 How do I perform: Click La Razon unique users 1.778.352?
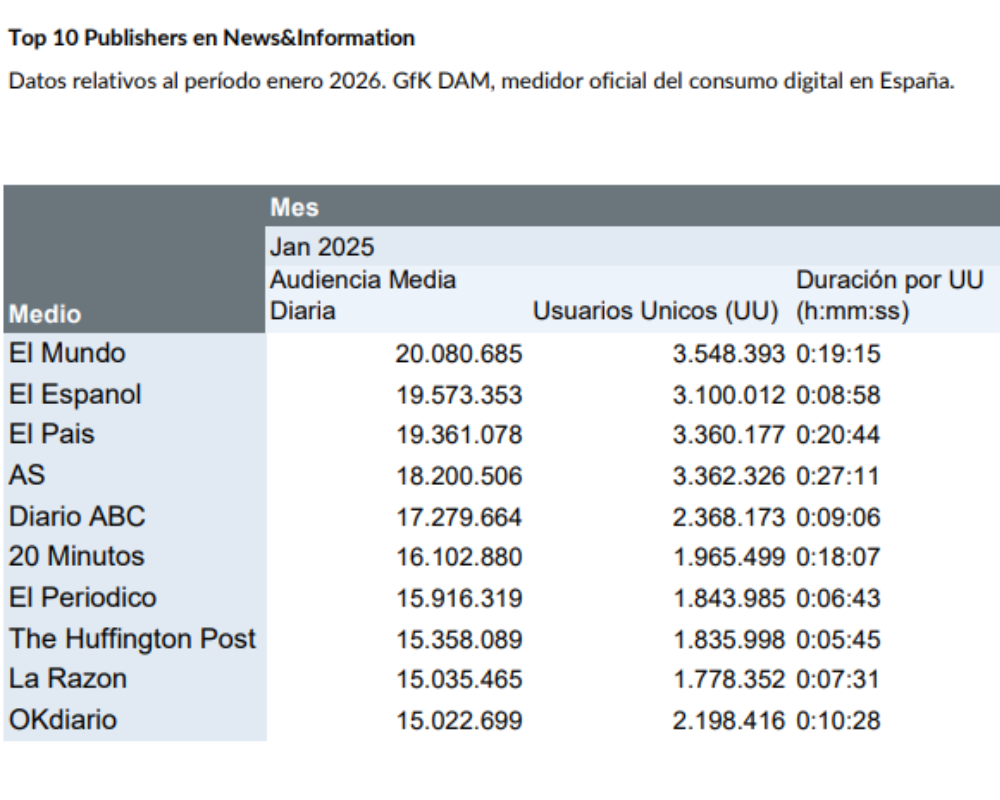pyautogui.click(x=730, y=679)
